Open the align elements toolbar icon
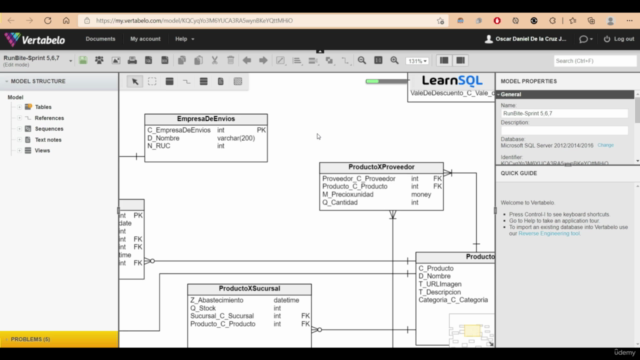640x360 pixels. tap(297, 60)
